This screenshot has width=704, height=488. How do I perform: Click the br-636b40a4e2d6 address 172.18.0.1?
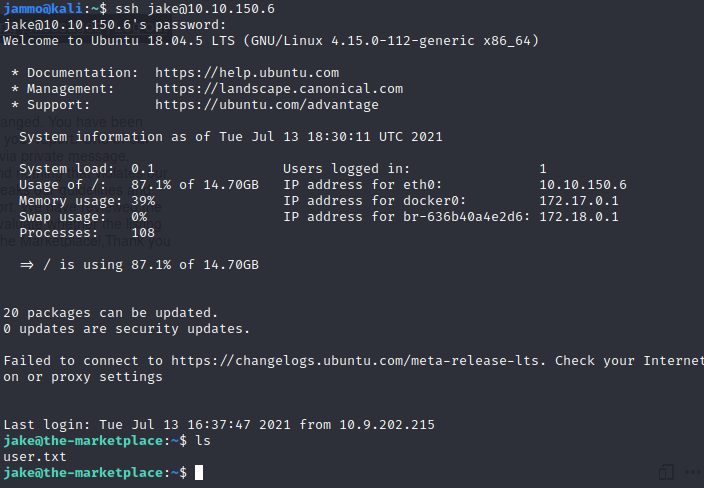tap(579, 217)
